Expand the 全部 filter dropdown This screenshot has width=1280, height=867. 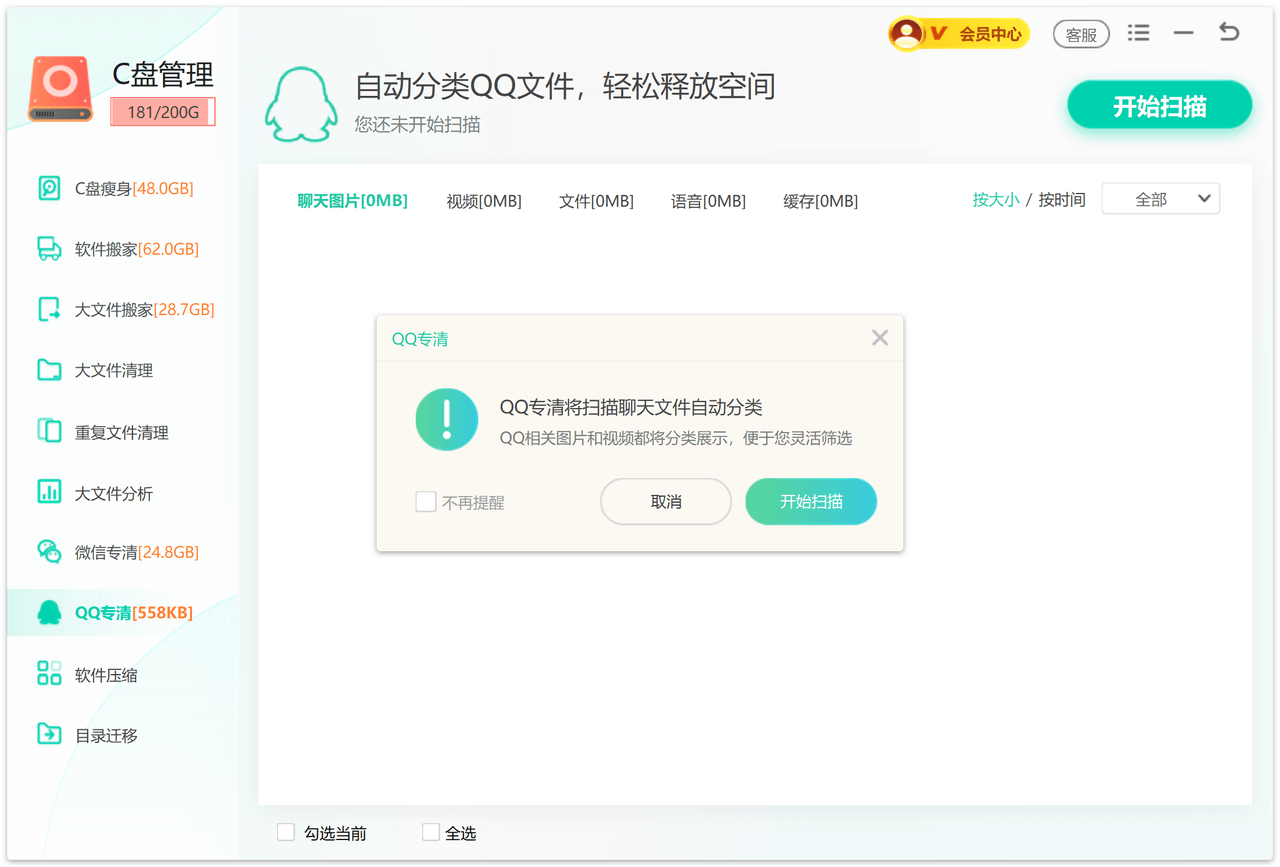[1160, 199]
